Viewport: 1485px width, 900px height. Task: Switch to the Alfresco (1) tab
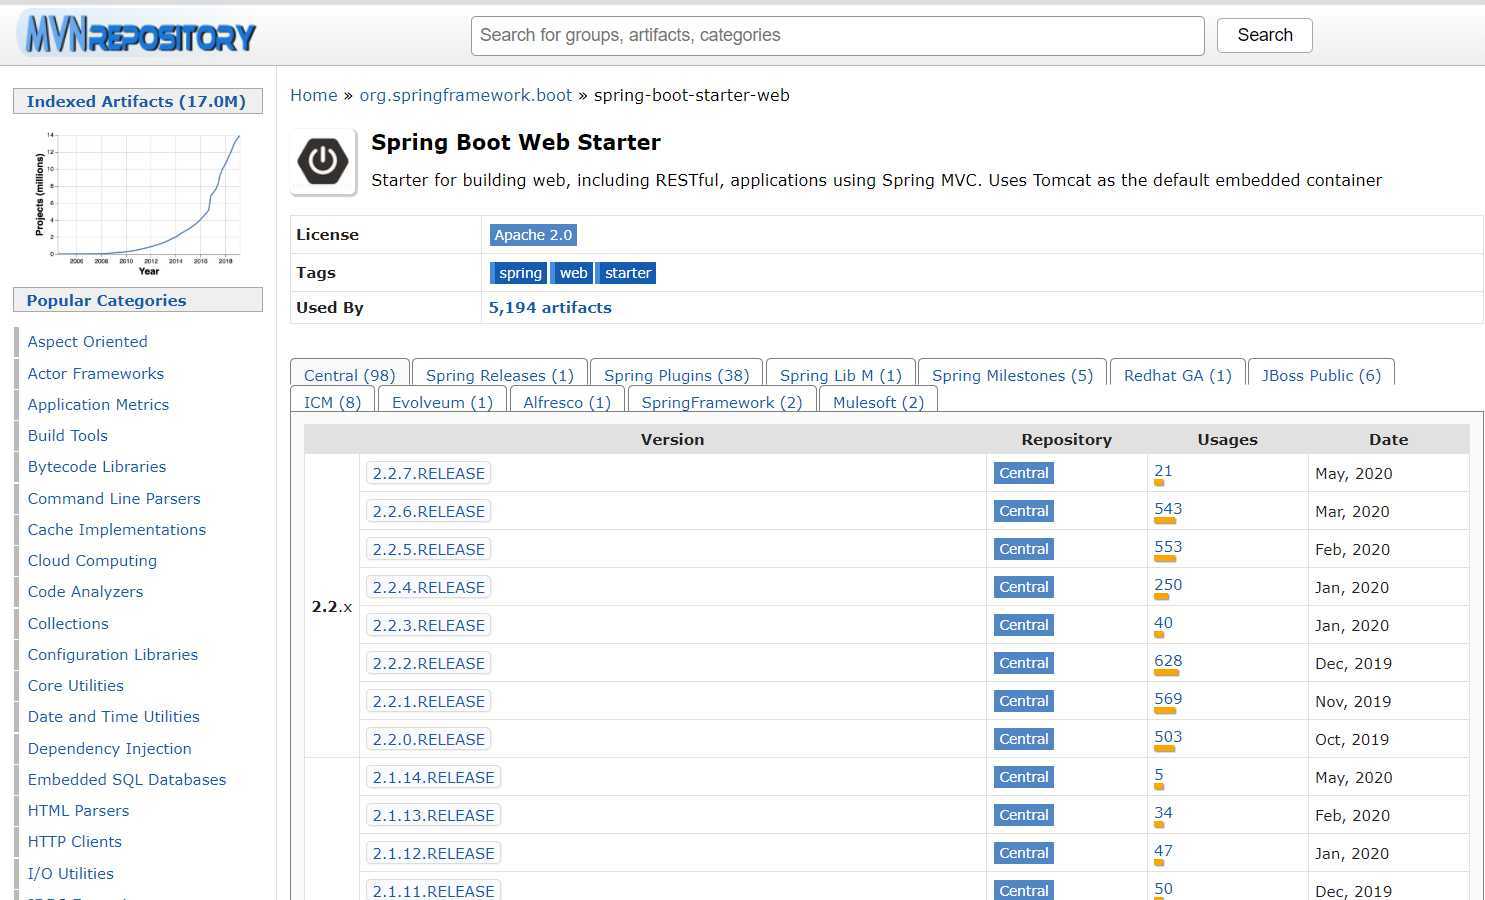point(567,401)
